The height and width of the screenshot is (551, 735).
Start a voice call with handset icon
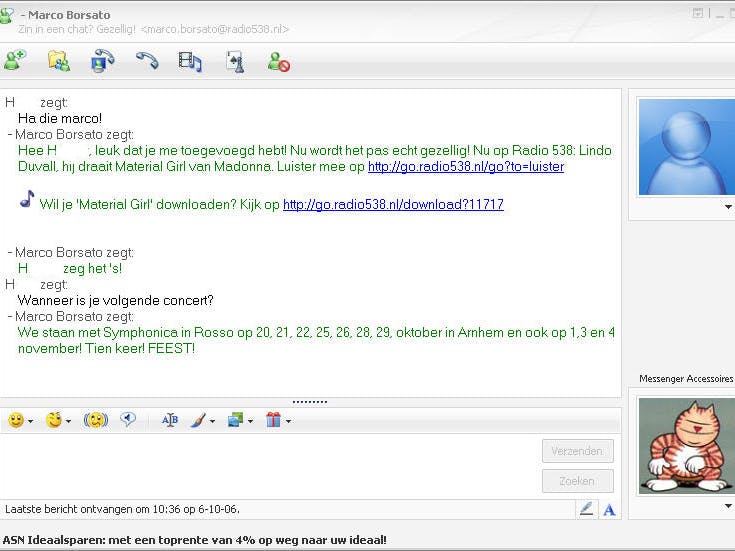click(147, 61)
